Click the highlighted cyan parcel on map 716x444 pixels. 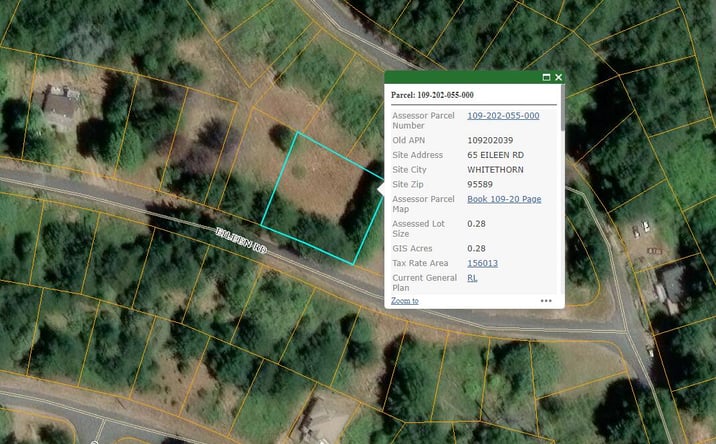321,198
